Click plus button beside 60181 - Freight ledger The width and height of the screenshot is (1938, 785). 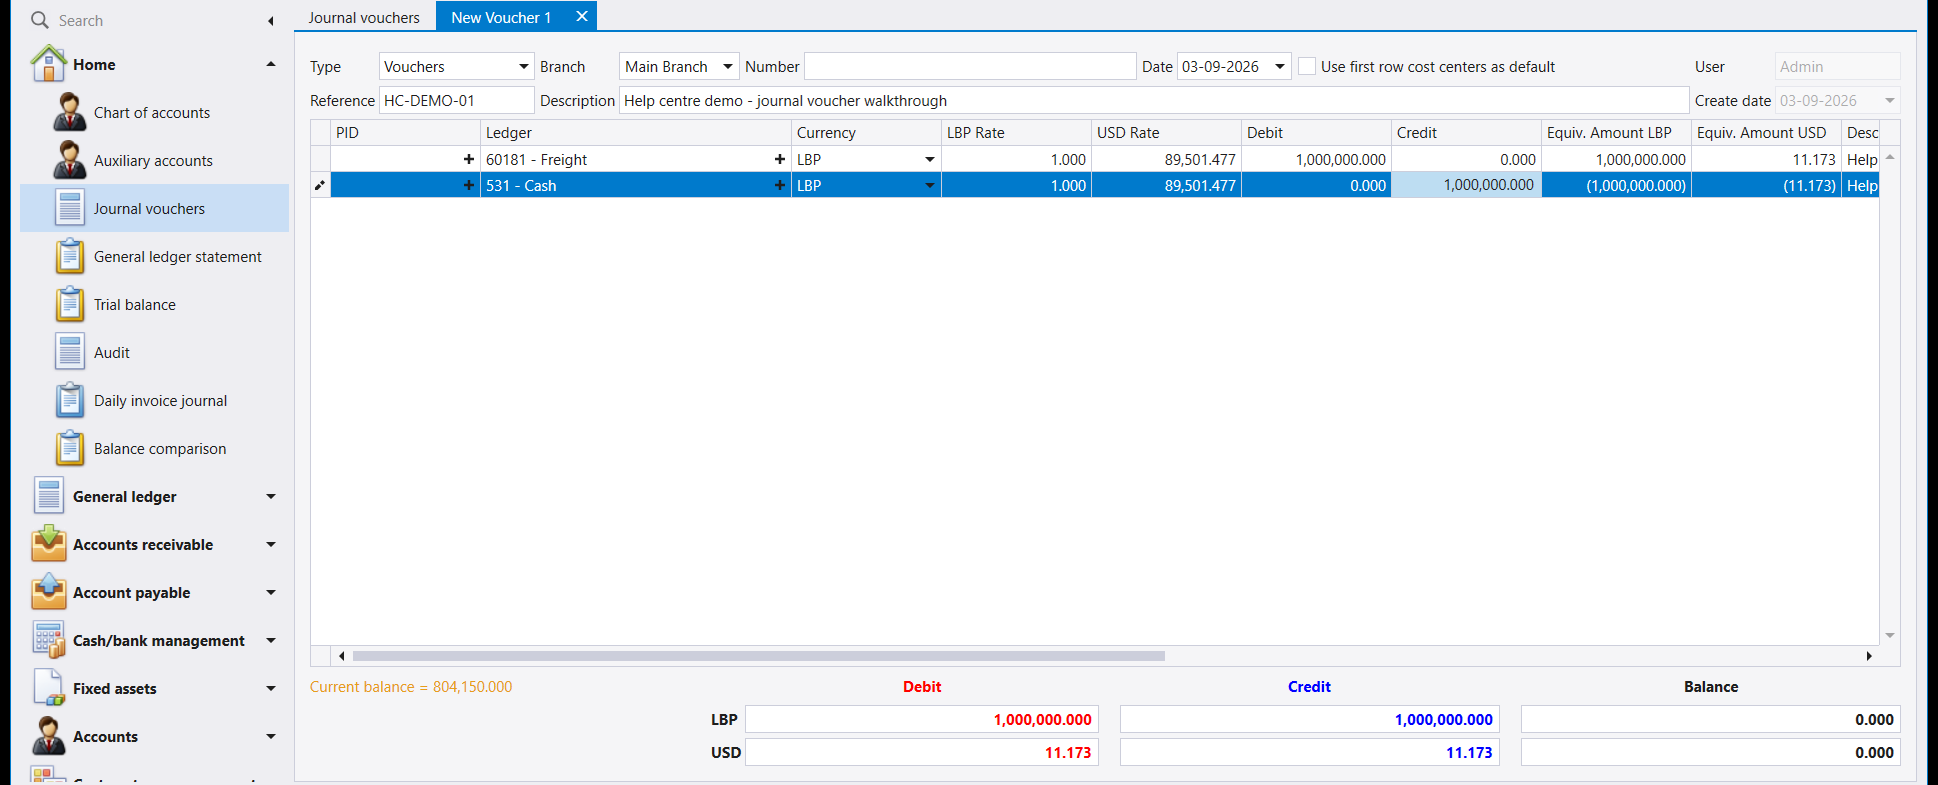pyautogui.click(x=779, y=159)
